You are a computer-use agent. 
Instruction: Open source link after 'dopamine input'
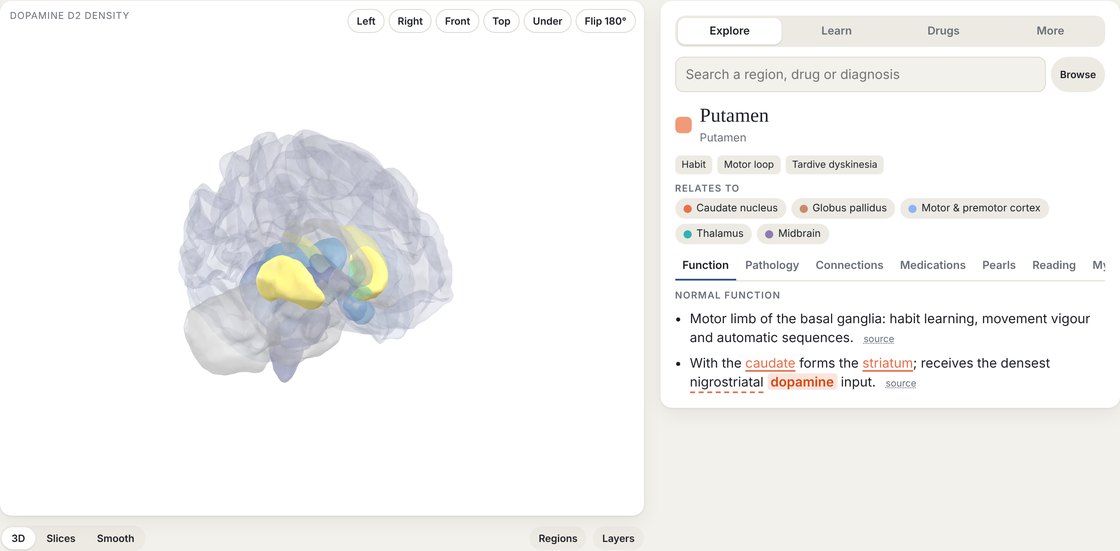(x=900, y=384)
